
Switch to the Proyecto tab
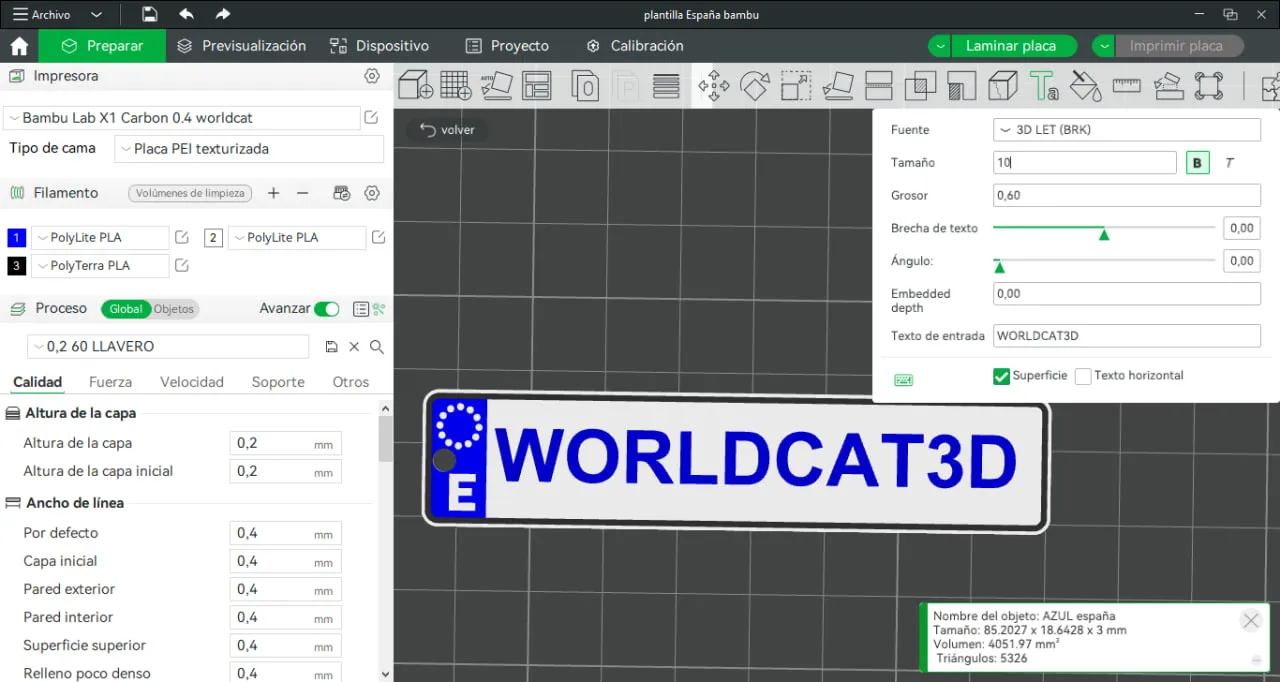point(507,46)
